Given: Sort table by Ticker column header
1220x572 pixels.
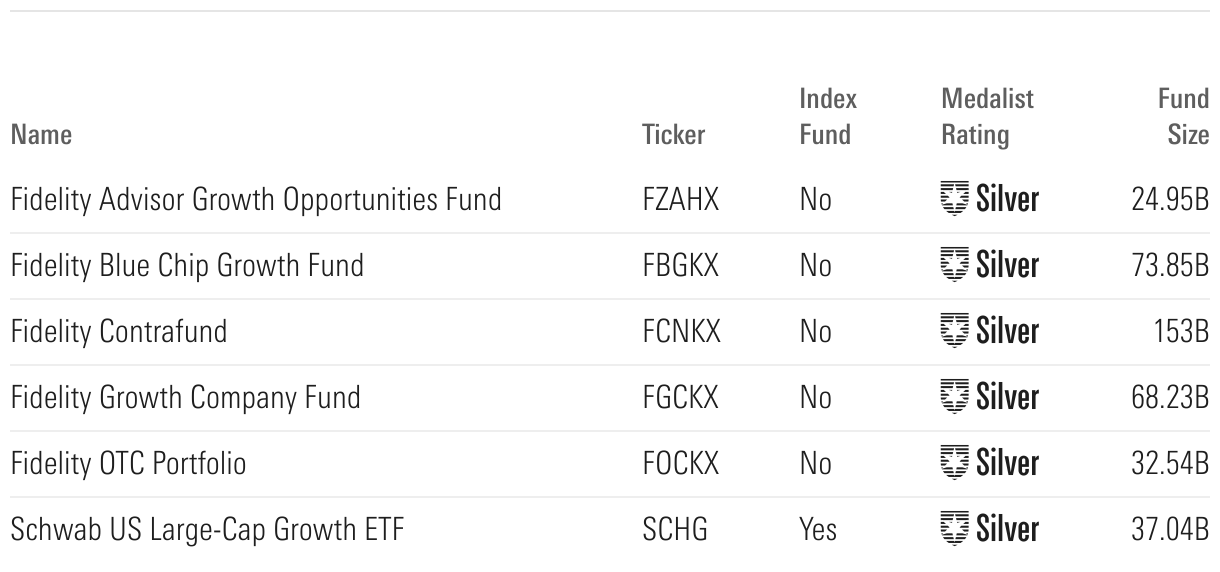Looking at the screenshot, I should tap(674, 135).
